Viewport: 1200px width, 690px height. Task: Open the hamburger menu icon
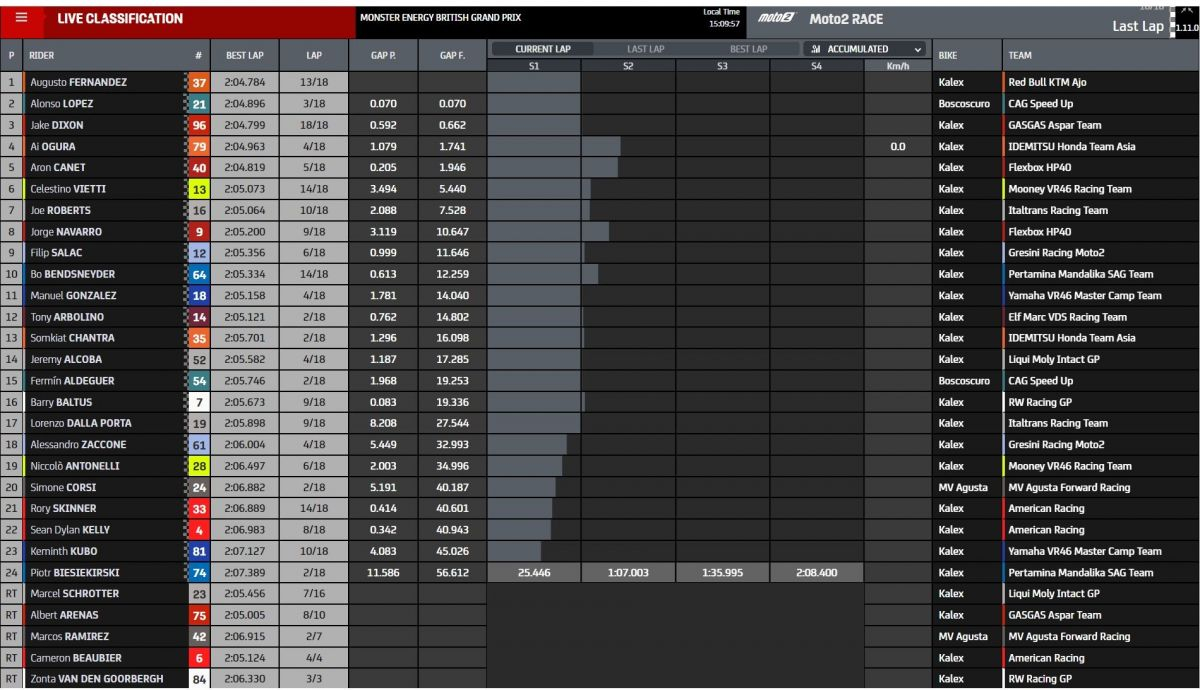[22, 18]
